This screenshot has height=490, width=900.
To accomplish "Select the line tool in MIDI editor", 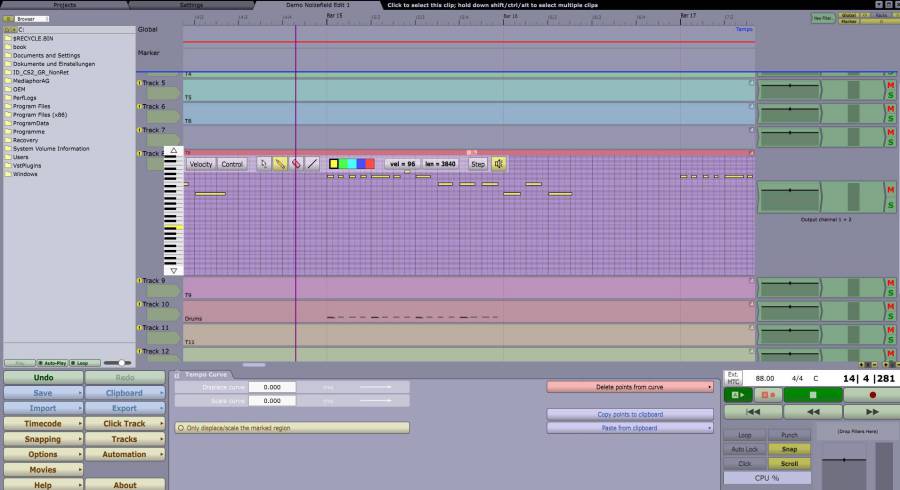I will point(312,164).
